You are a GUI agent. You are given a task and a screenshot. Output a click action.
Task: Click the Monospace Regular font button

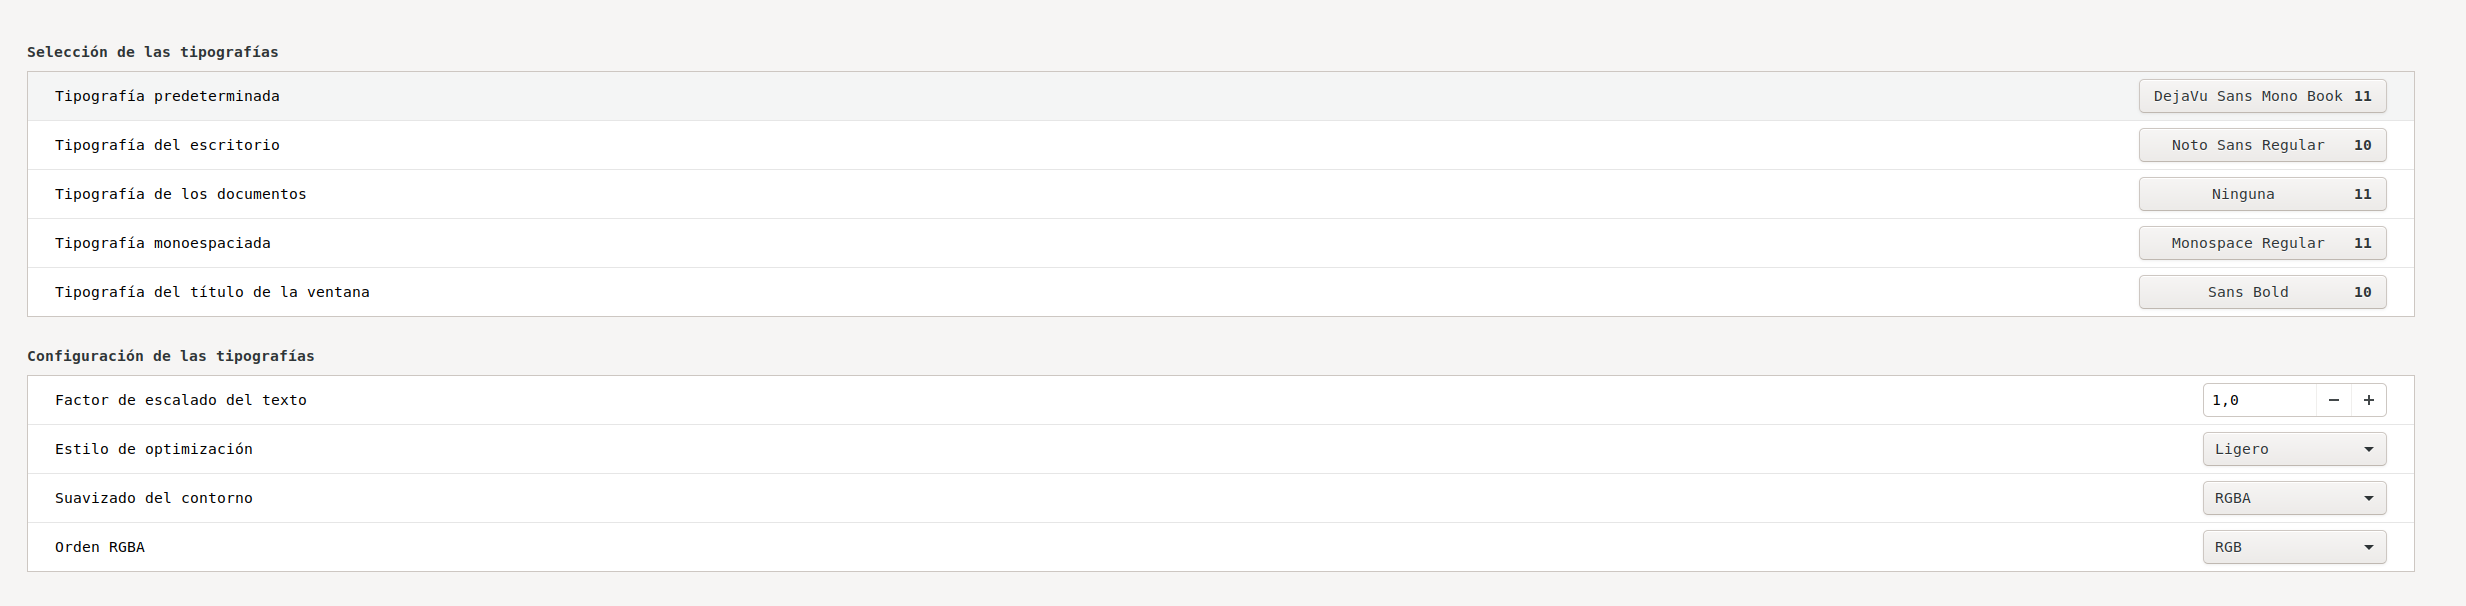2262,243
